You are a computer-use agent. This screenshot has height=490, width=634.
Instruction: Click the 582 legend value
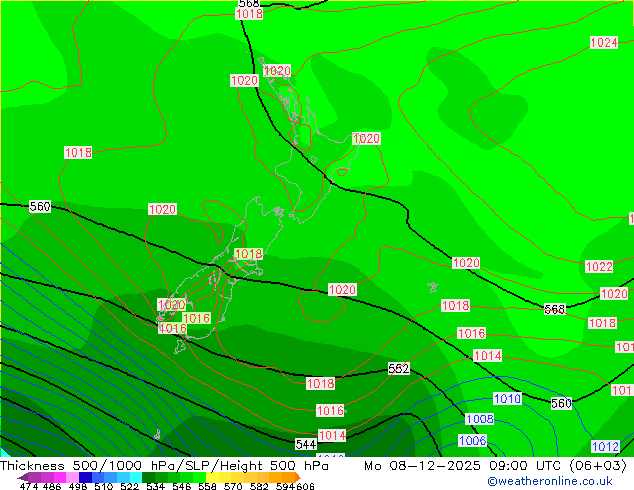click(259, 486)
